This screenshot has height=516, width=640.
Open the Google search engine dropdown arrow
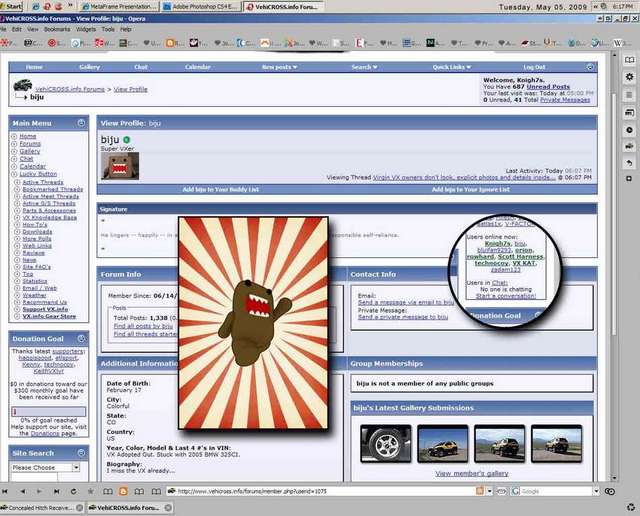click(596, 491)
